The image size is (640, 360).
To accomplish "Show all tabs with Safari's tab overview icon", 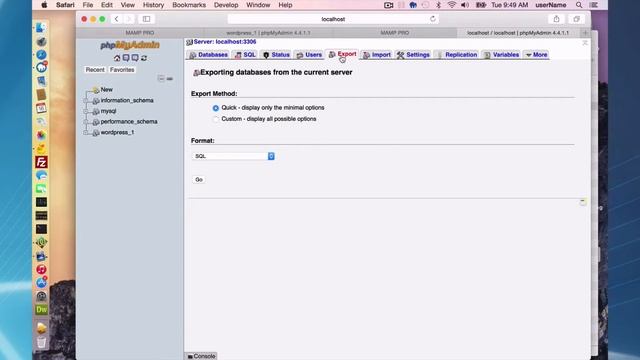I will (x=576, y=19).
